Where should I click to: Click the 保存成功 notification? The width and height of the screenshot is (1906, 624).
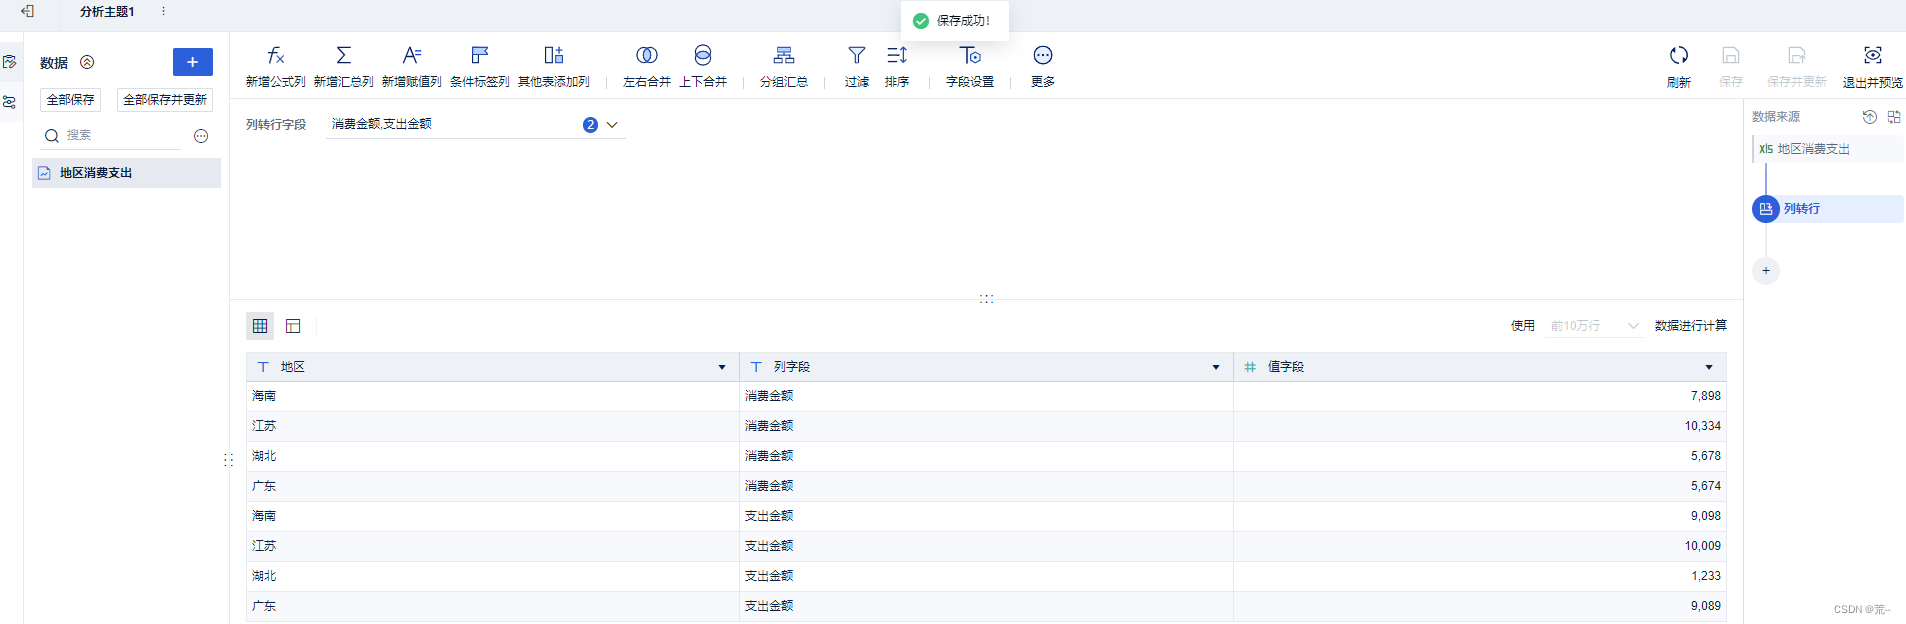click(x=954, y=20)
